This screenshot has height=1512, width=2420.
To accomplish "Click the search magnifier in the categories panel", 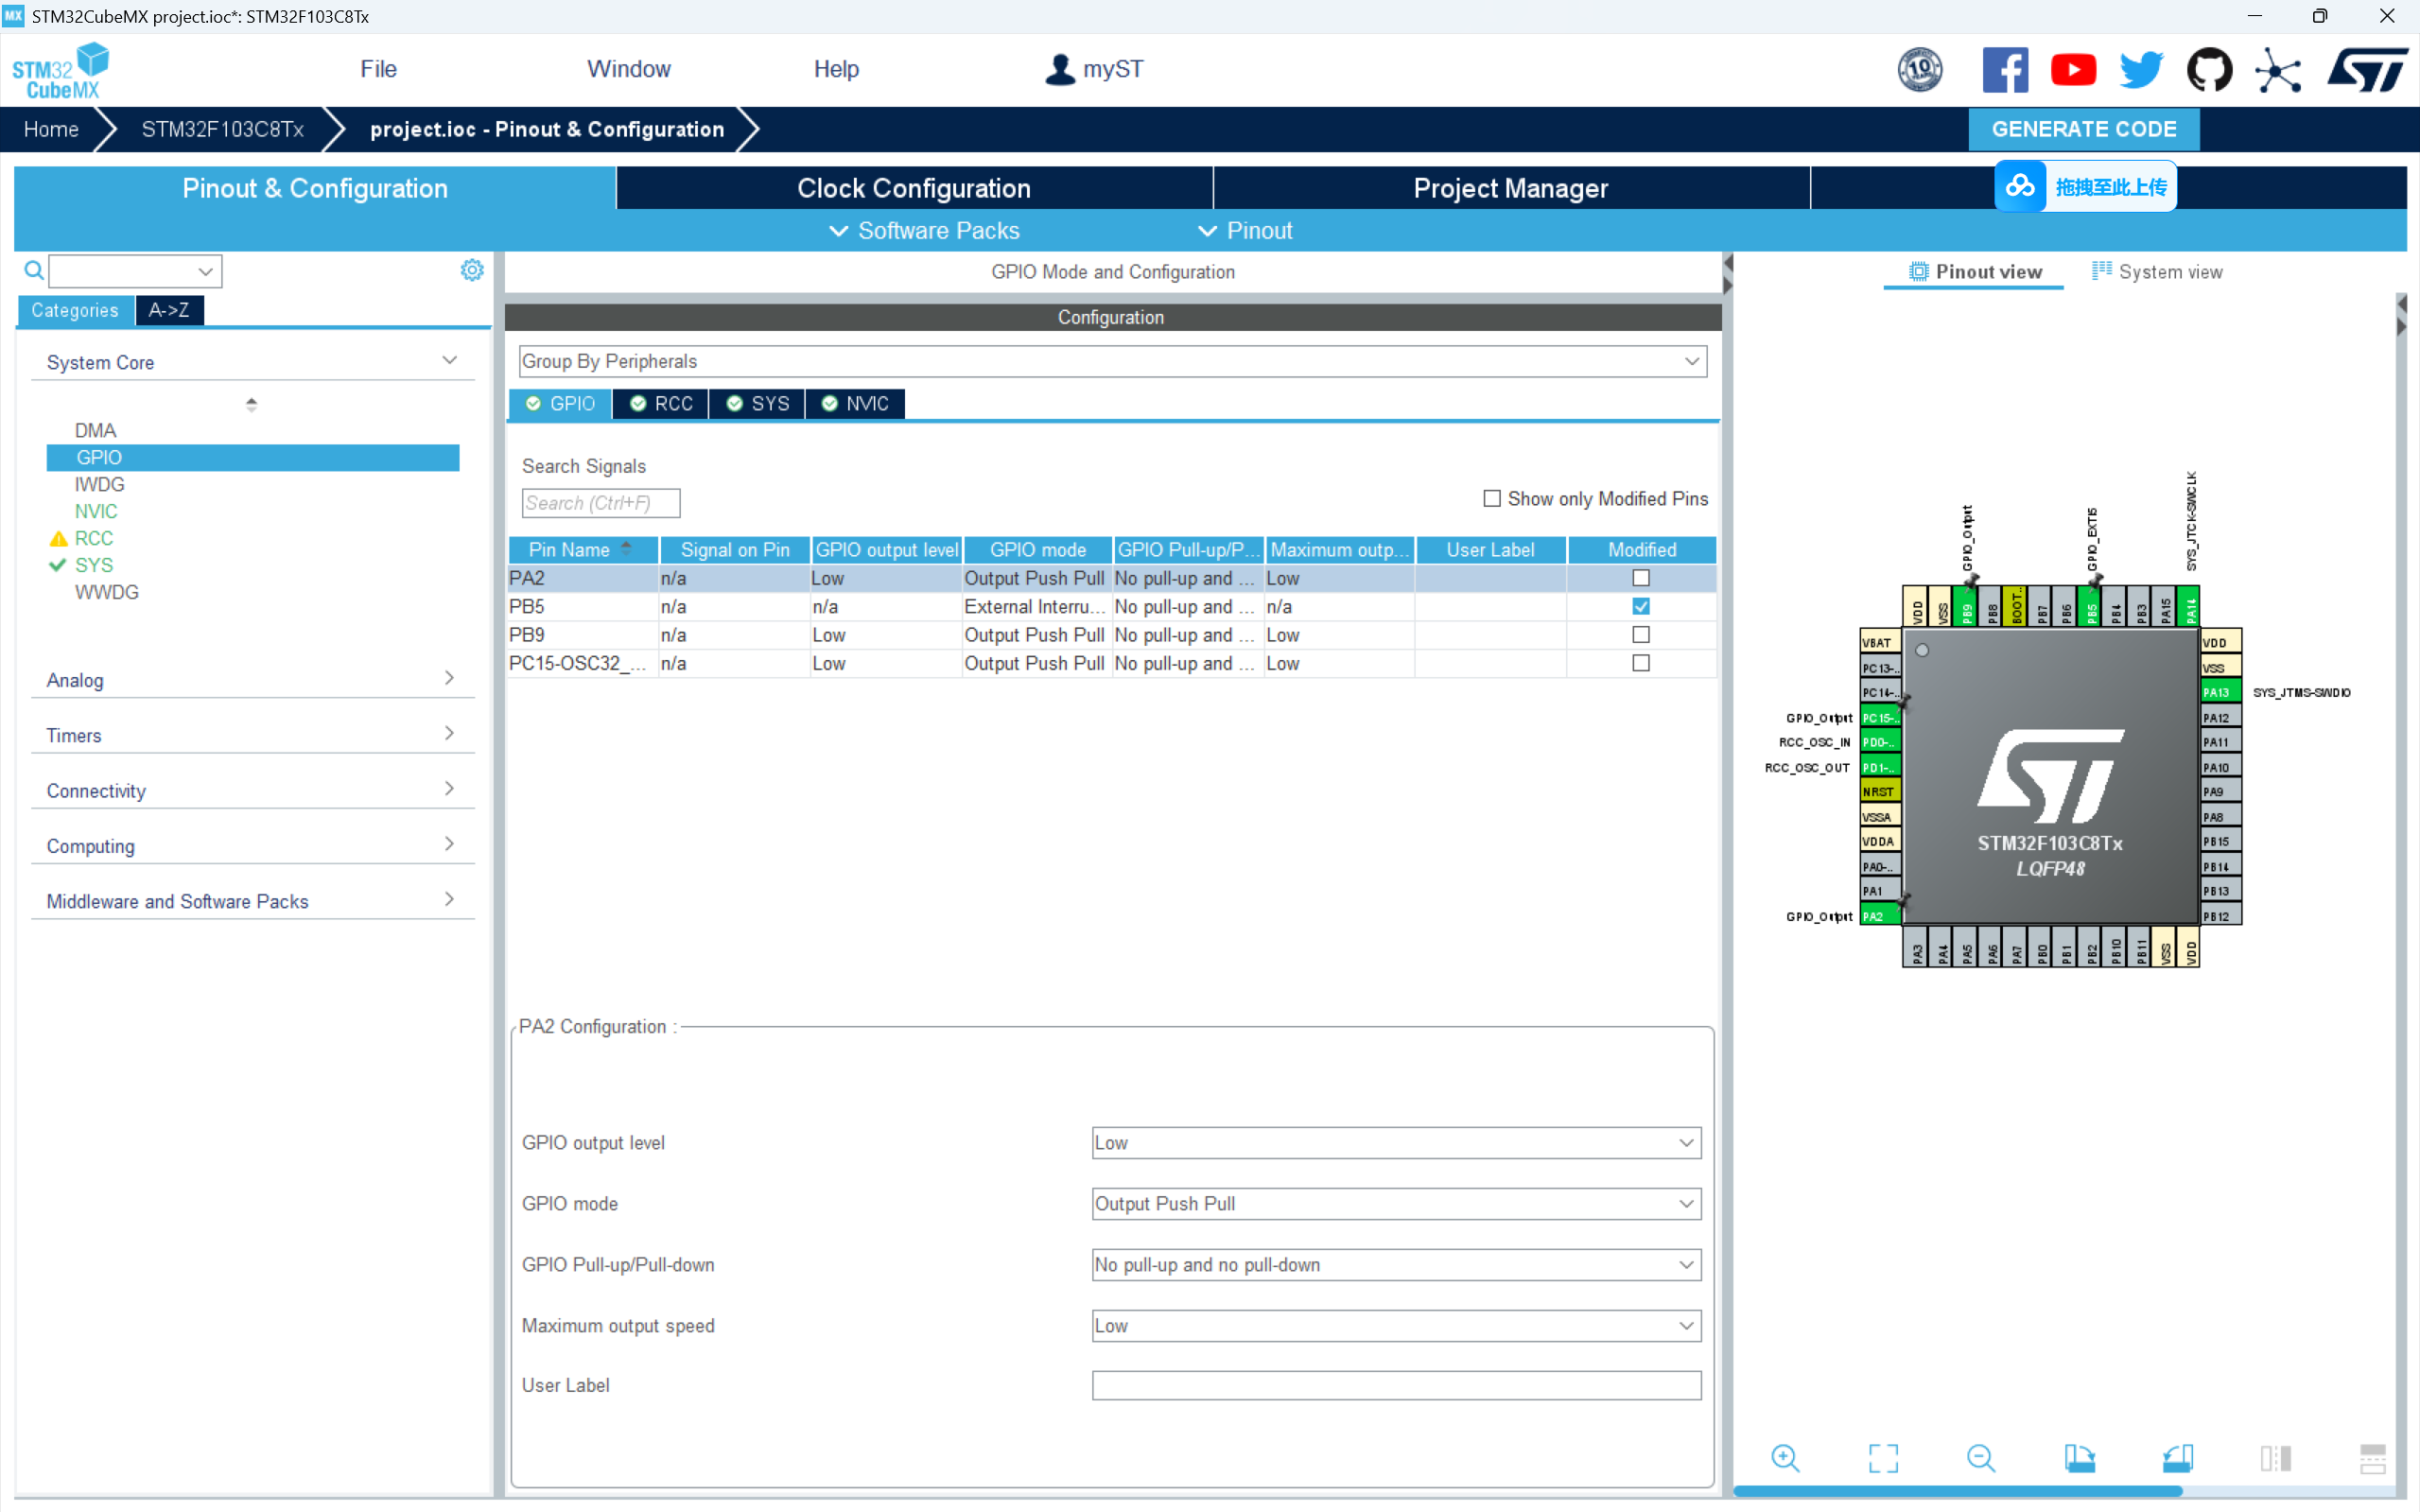I will pyautogui.click(x=34, y=270).
